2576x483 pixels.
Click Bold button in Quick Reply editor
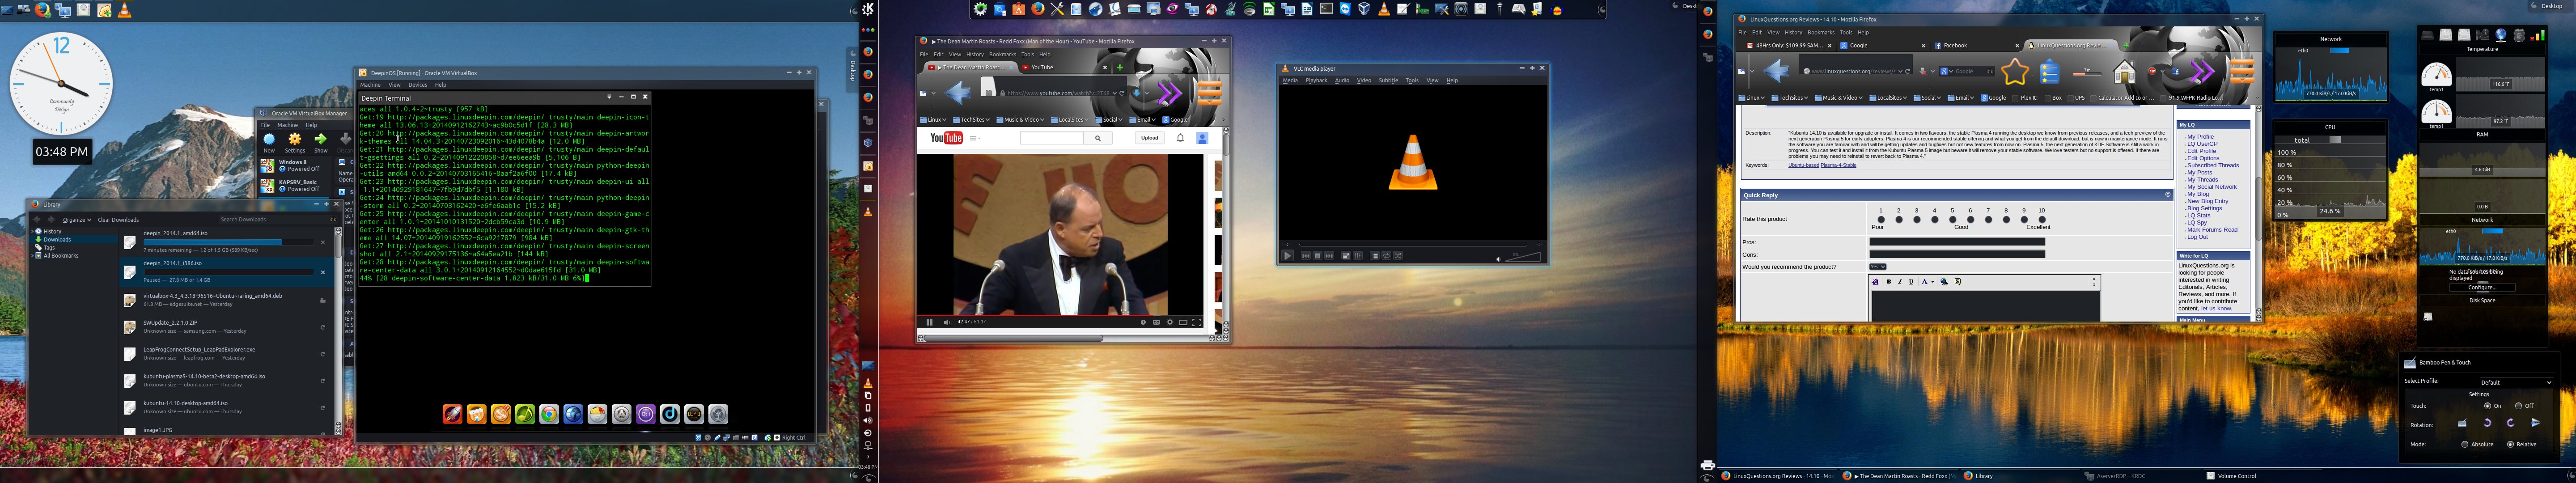pyautogui.click(x=1889, y=282)
